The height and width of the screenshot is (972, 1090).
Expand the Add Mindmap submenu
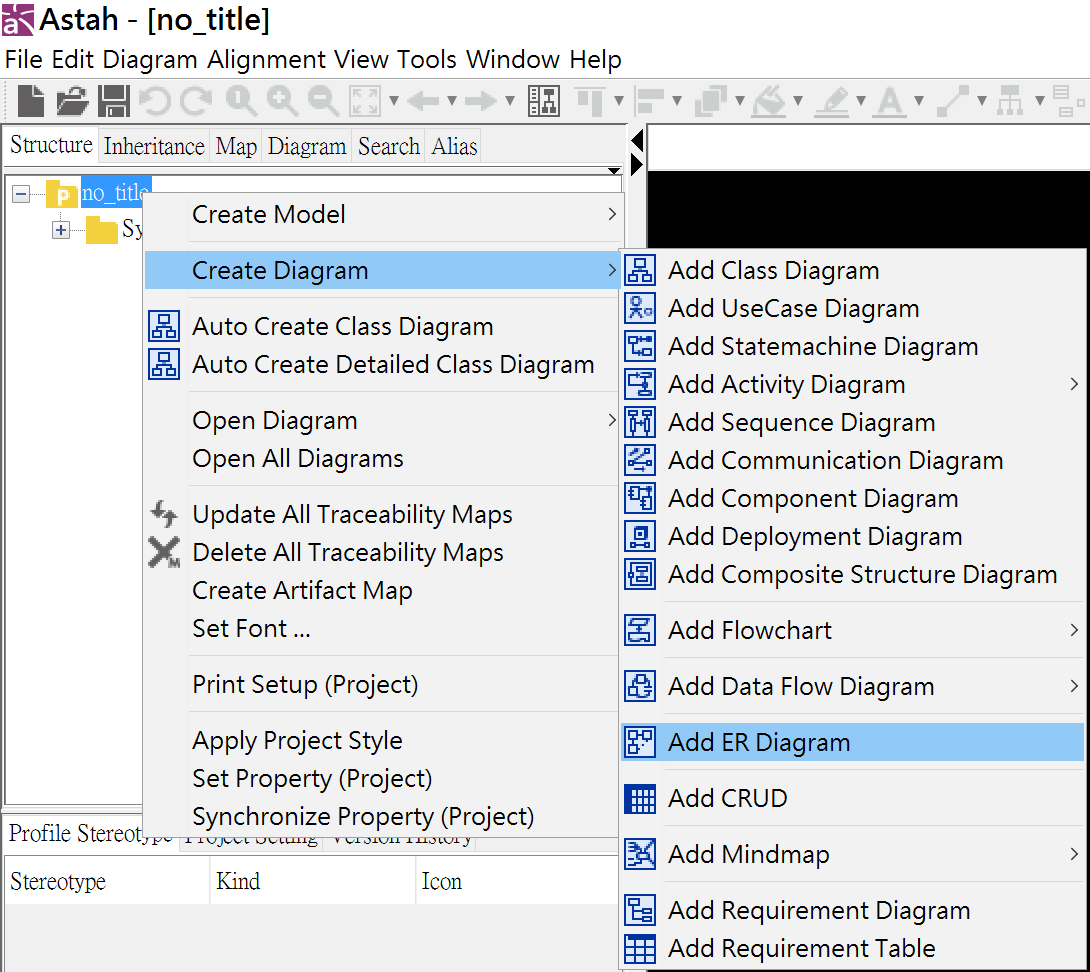click(x=853, y=854)
